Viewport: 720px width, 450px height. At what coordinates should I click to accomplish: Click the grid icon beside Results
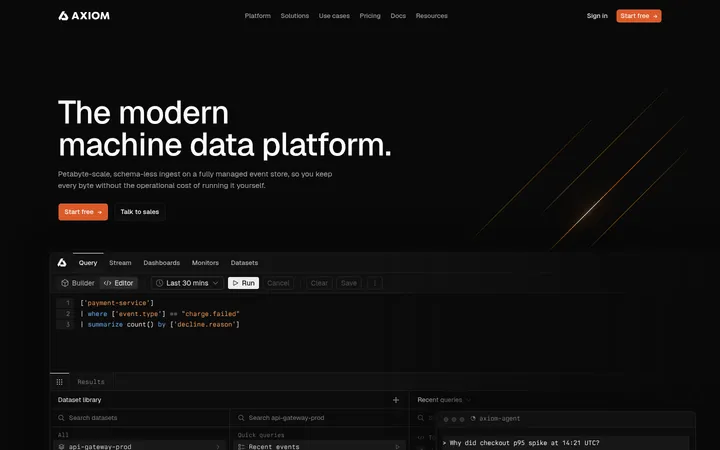[x=59, y=382]
